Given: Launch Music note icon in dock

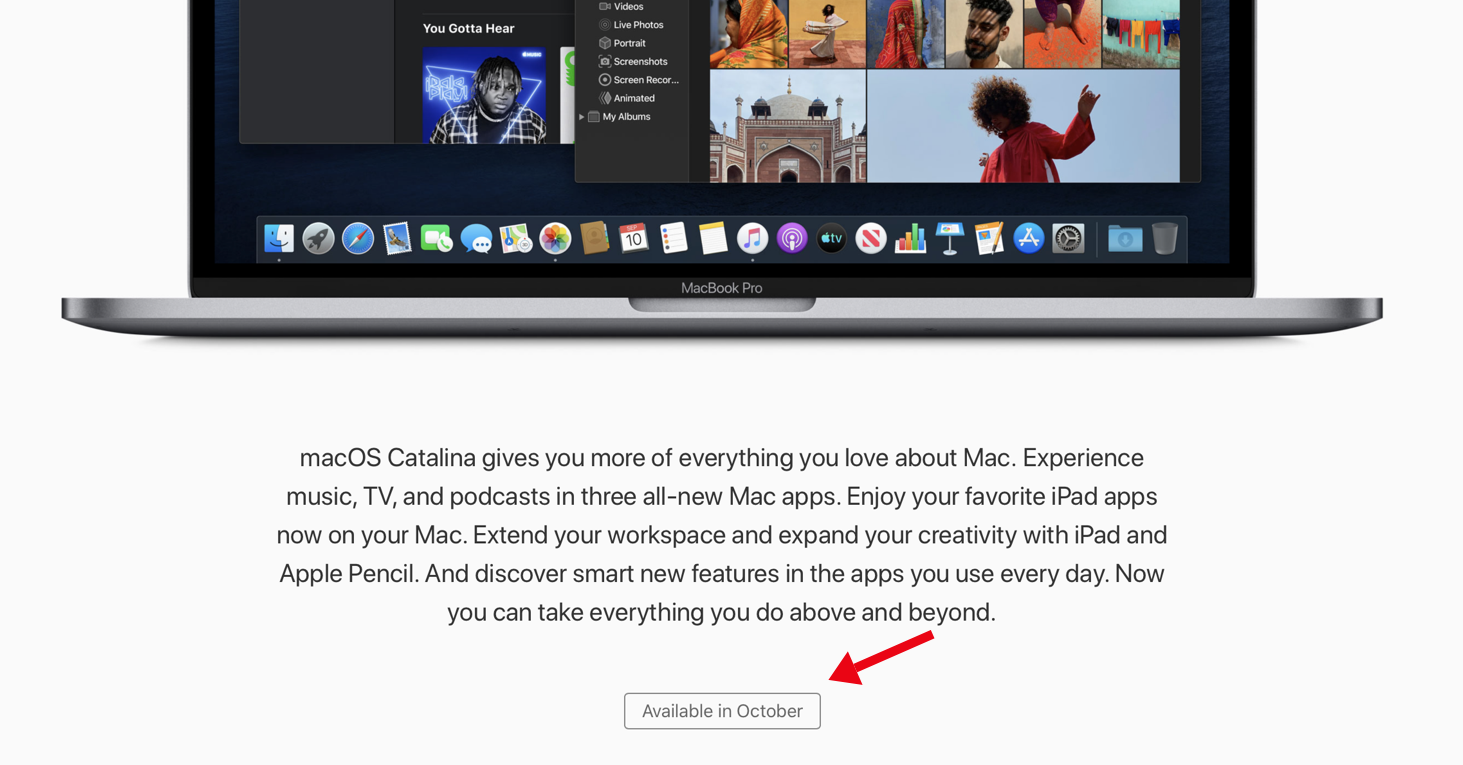Looking at the screenshot, I should click(752, 238).
